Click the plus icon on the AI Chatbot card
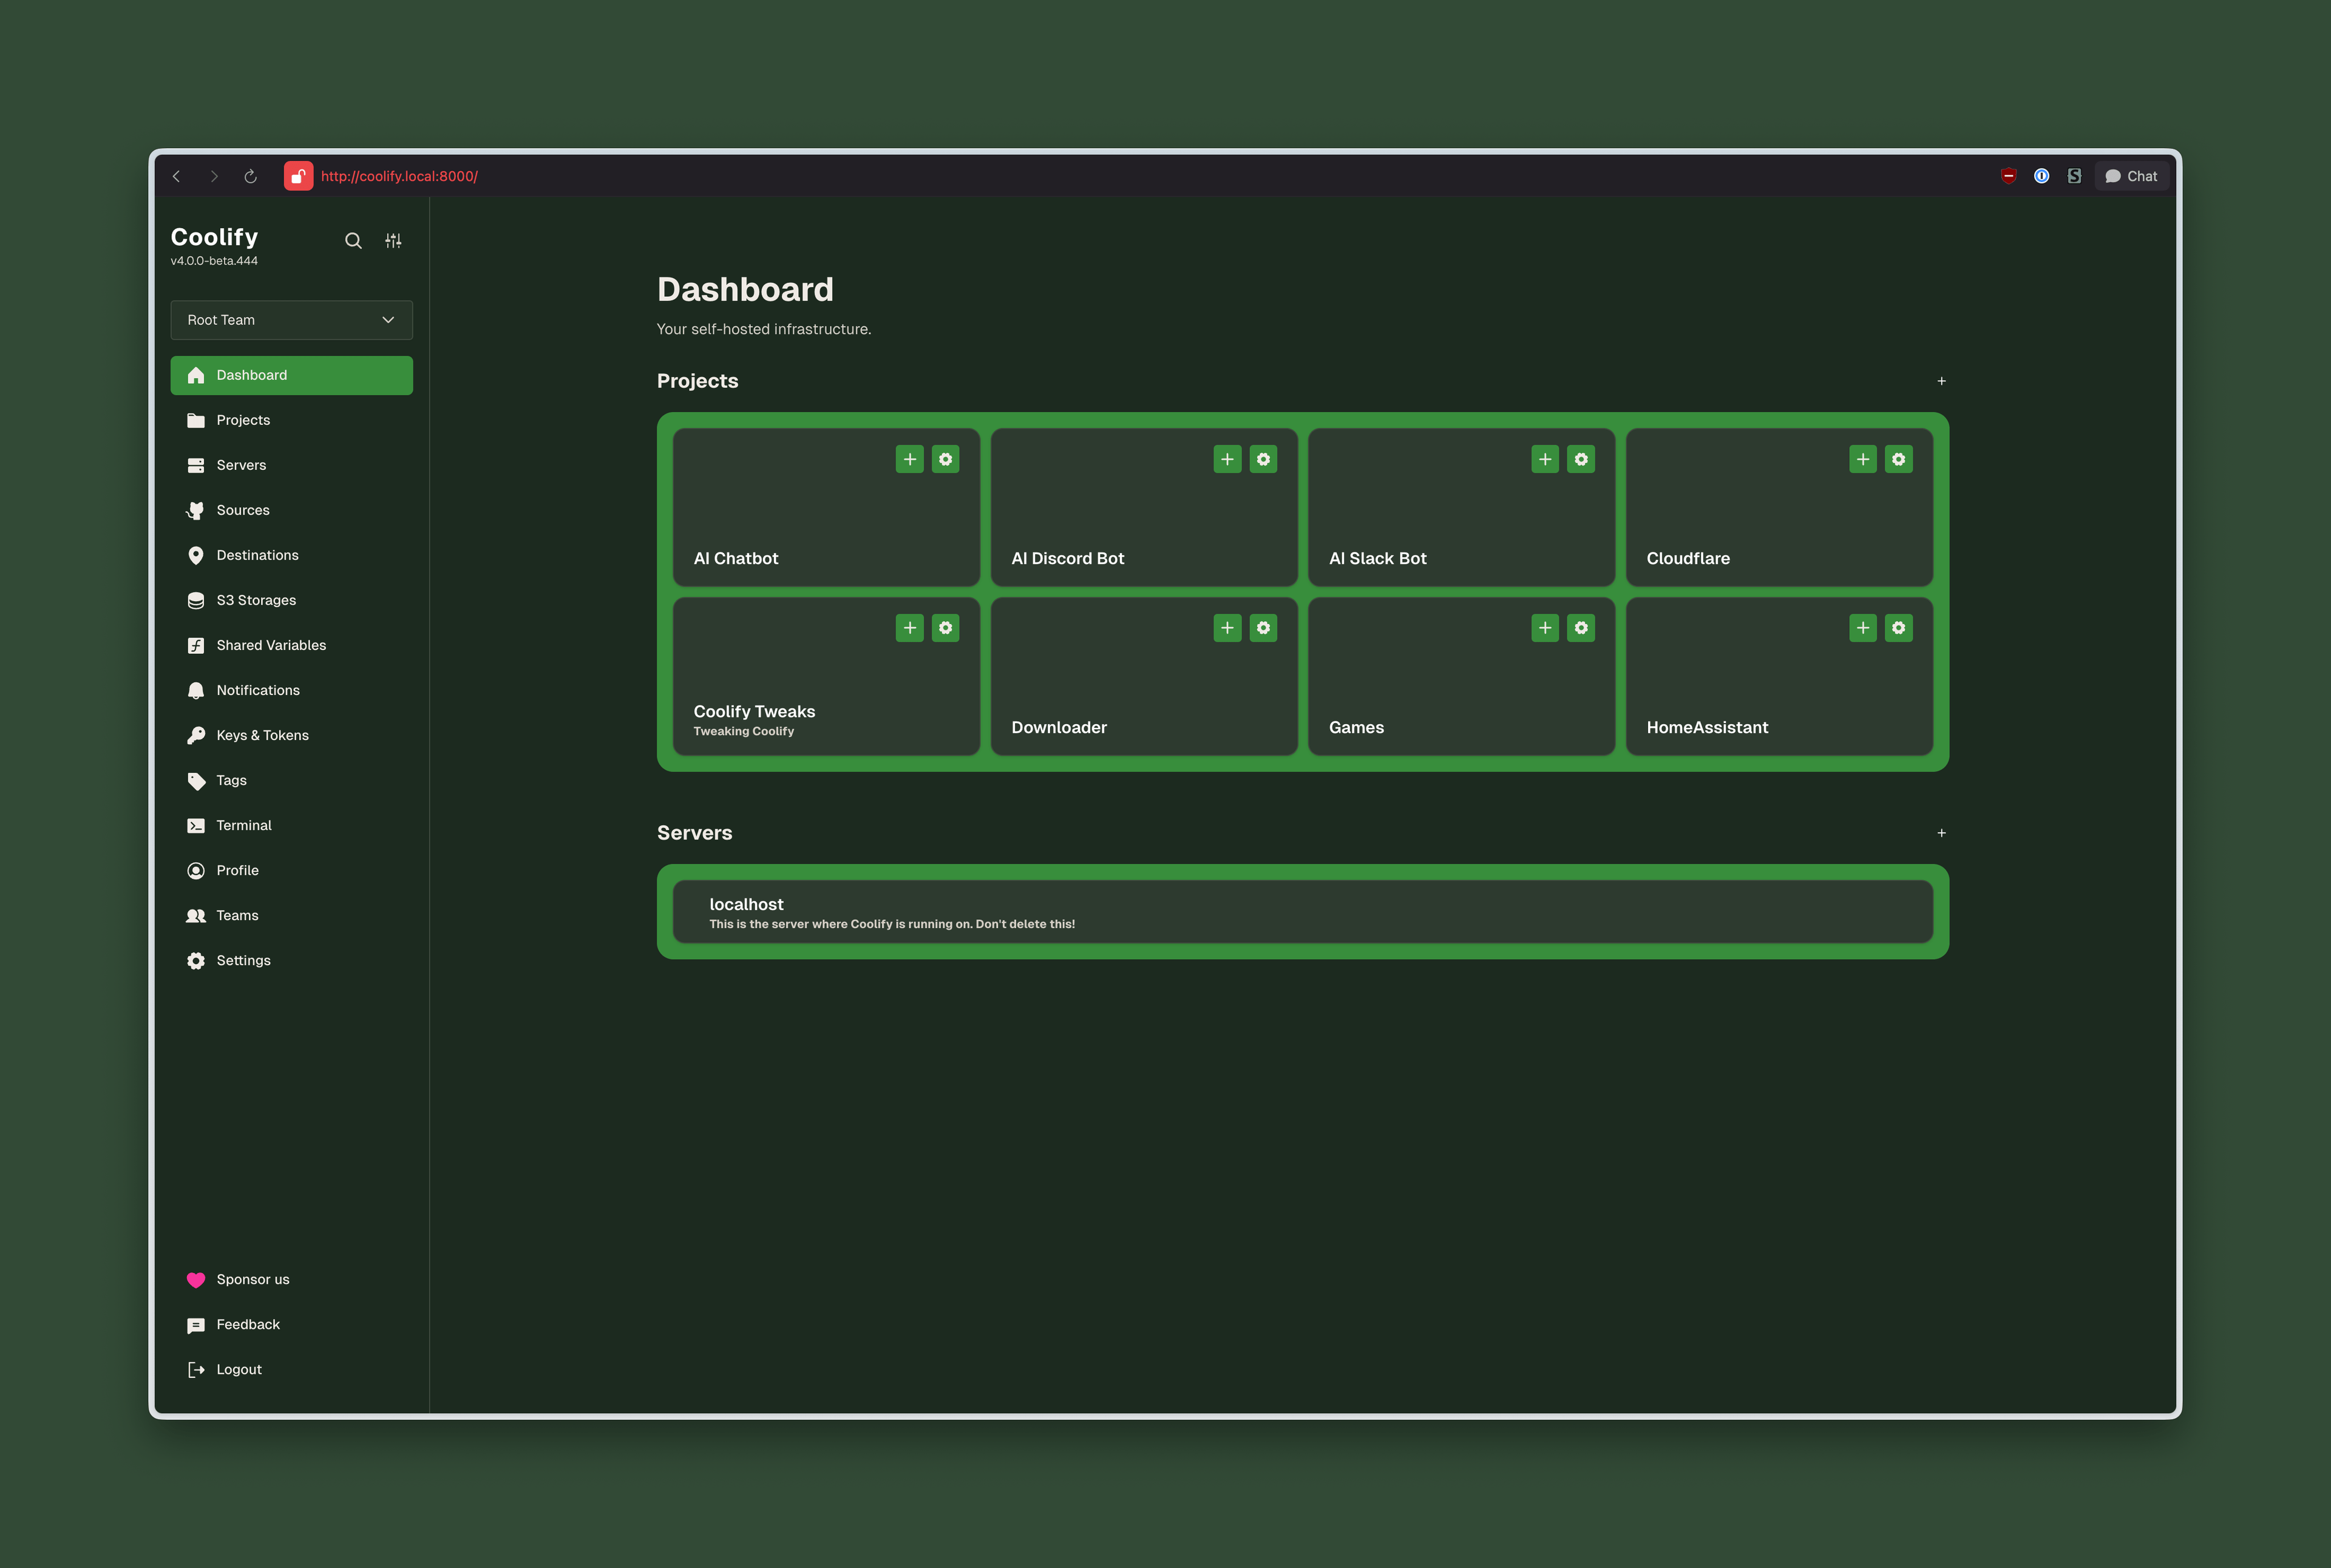 point(909,459)
